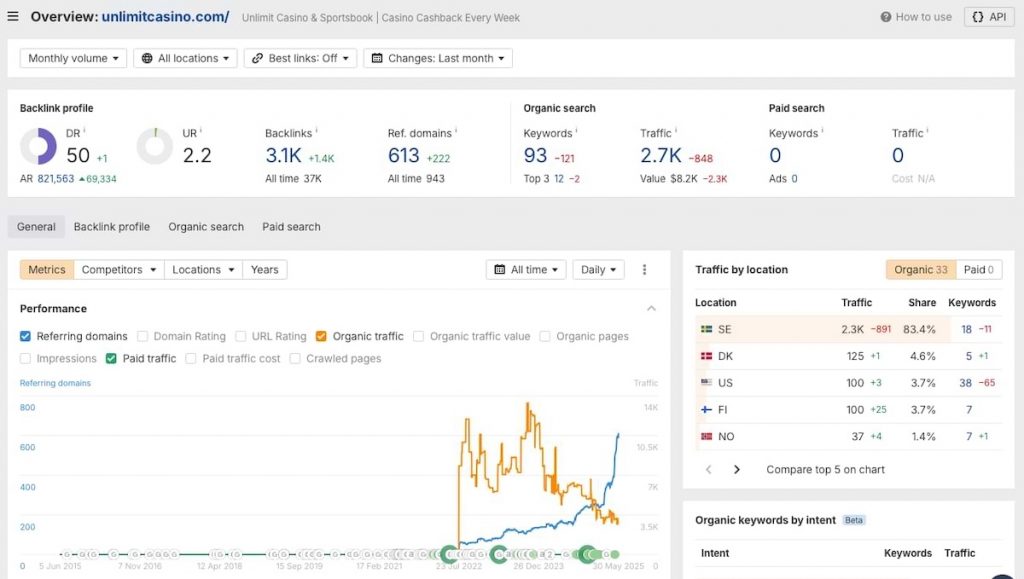
Task: Click the UR donut chart
Action: pos(155,146)
